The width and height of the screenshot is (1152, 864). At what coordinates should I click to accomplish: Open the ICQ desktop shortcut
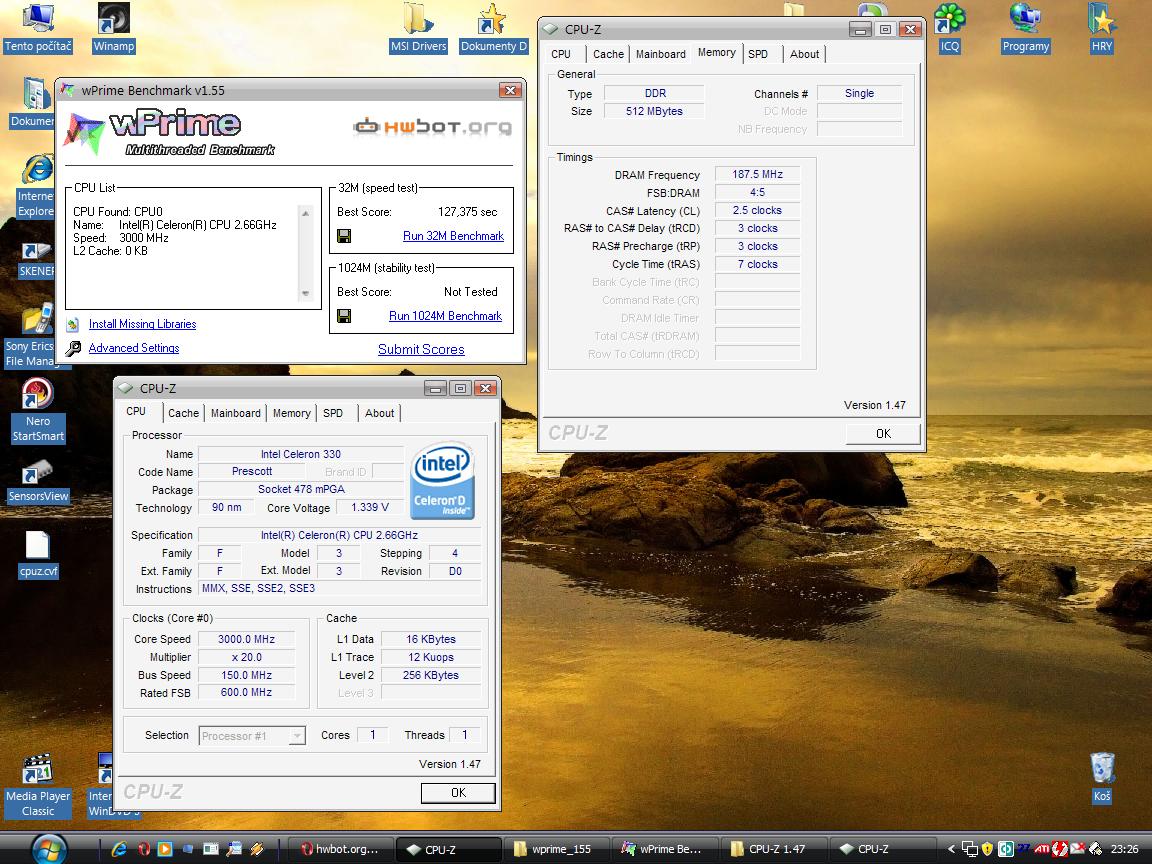click(x=949, y=28)
